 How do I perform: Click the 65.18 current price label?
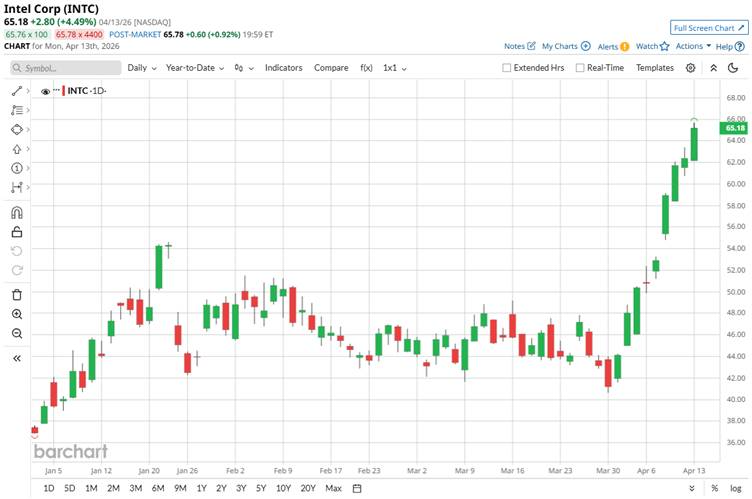pyautogui.click(x=734, y=128)
